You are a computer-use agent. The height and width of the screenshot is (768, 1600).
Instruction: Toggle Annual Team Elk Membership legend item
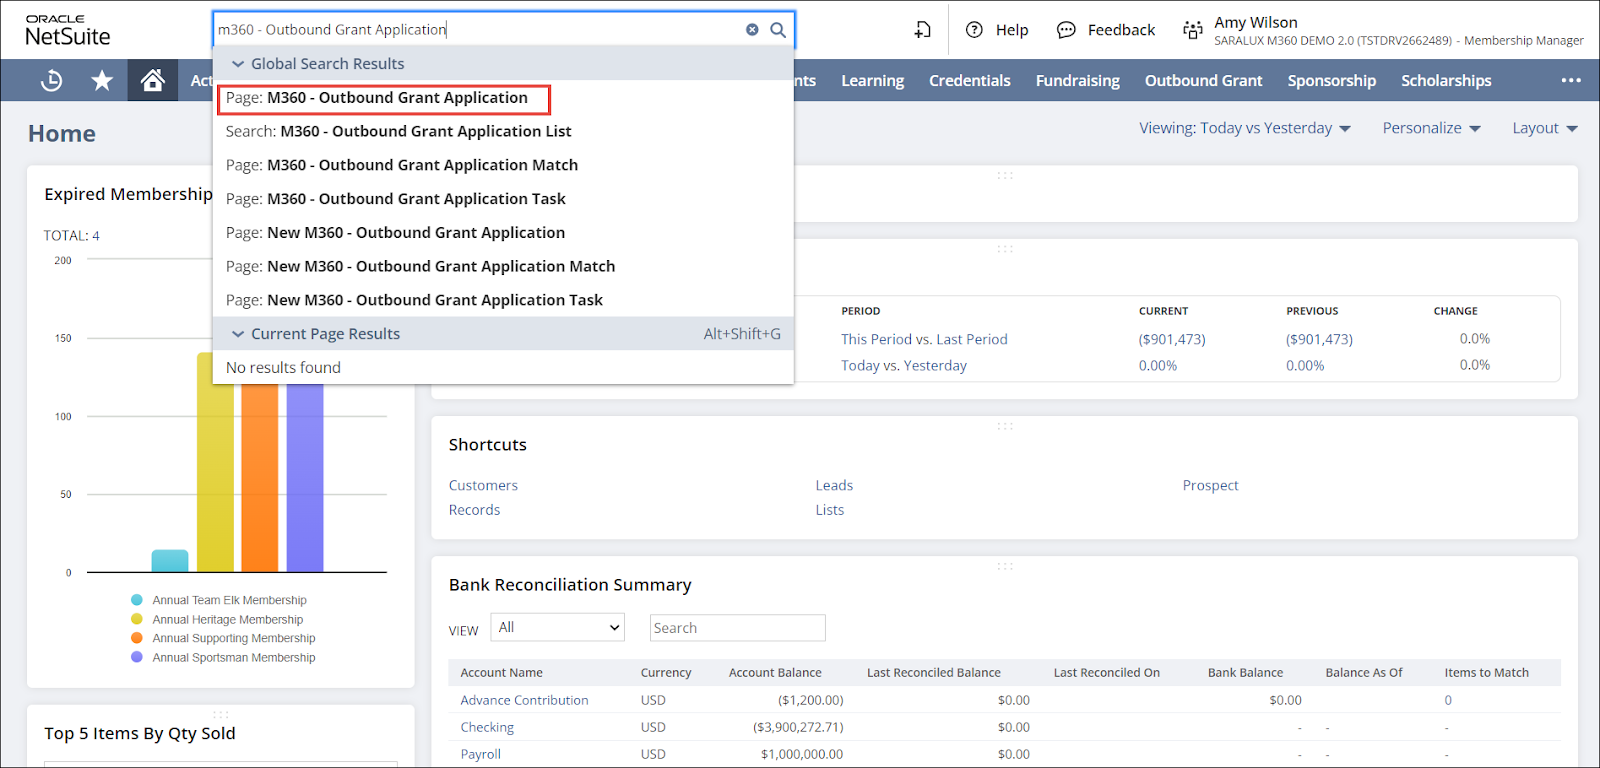[x=229, y=600]
